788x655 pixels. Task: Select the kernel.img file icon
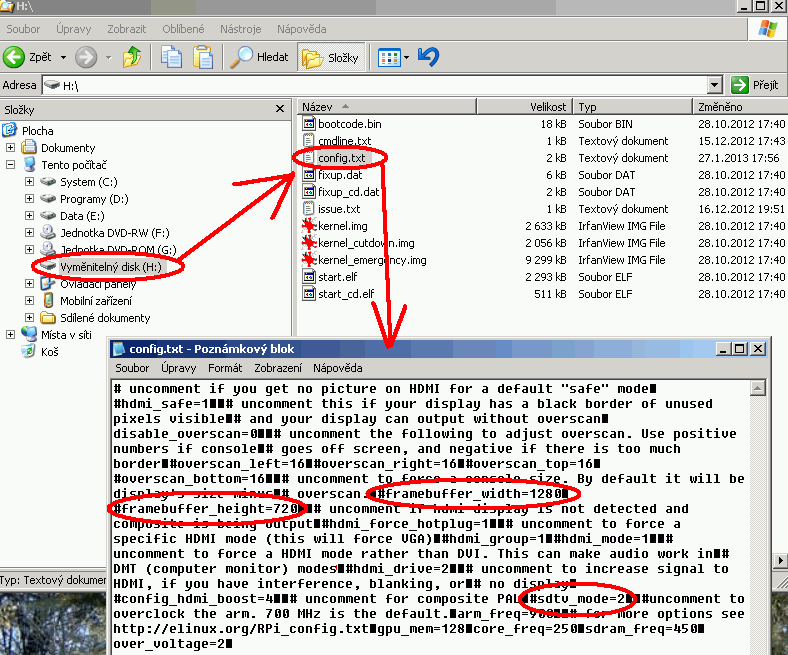309,226
